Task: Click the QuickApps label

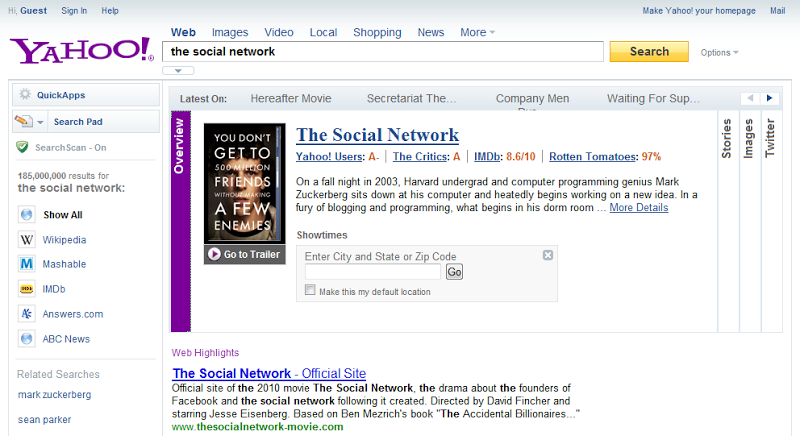Action: pos(61,95)
